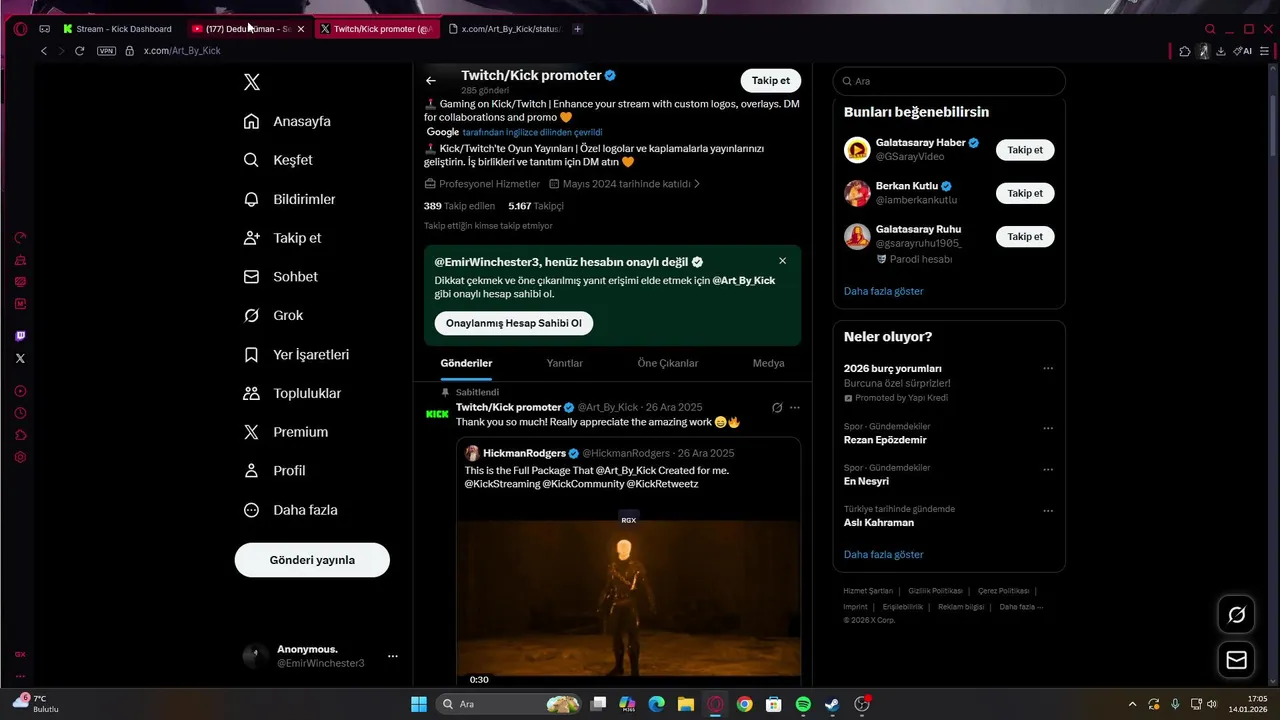The width and height of the screenshot is (1280, 720).
Task: Follow Twitch/Kick promoter with Takip et
Action: pyautogui.click(x=771, y=81)
